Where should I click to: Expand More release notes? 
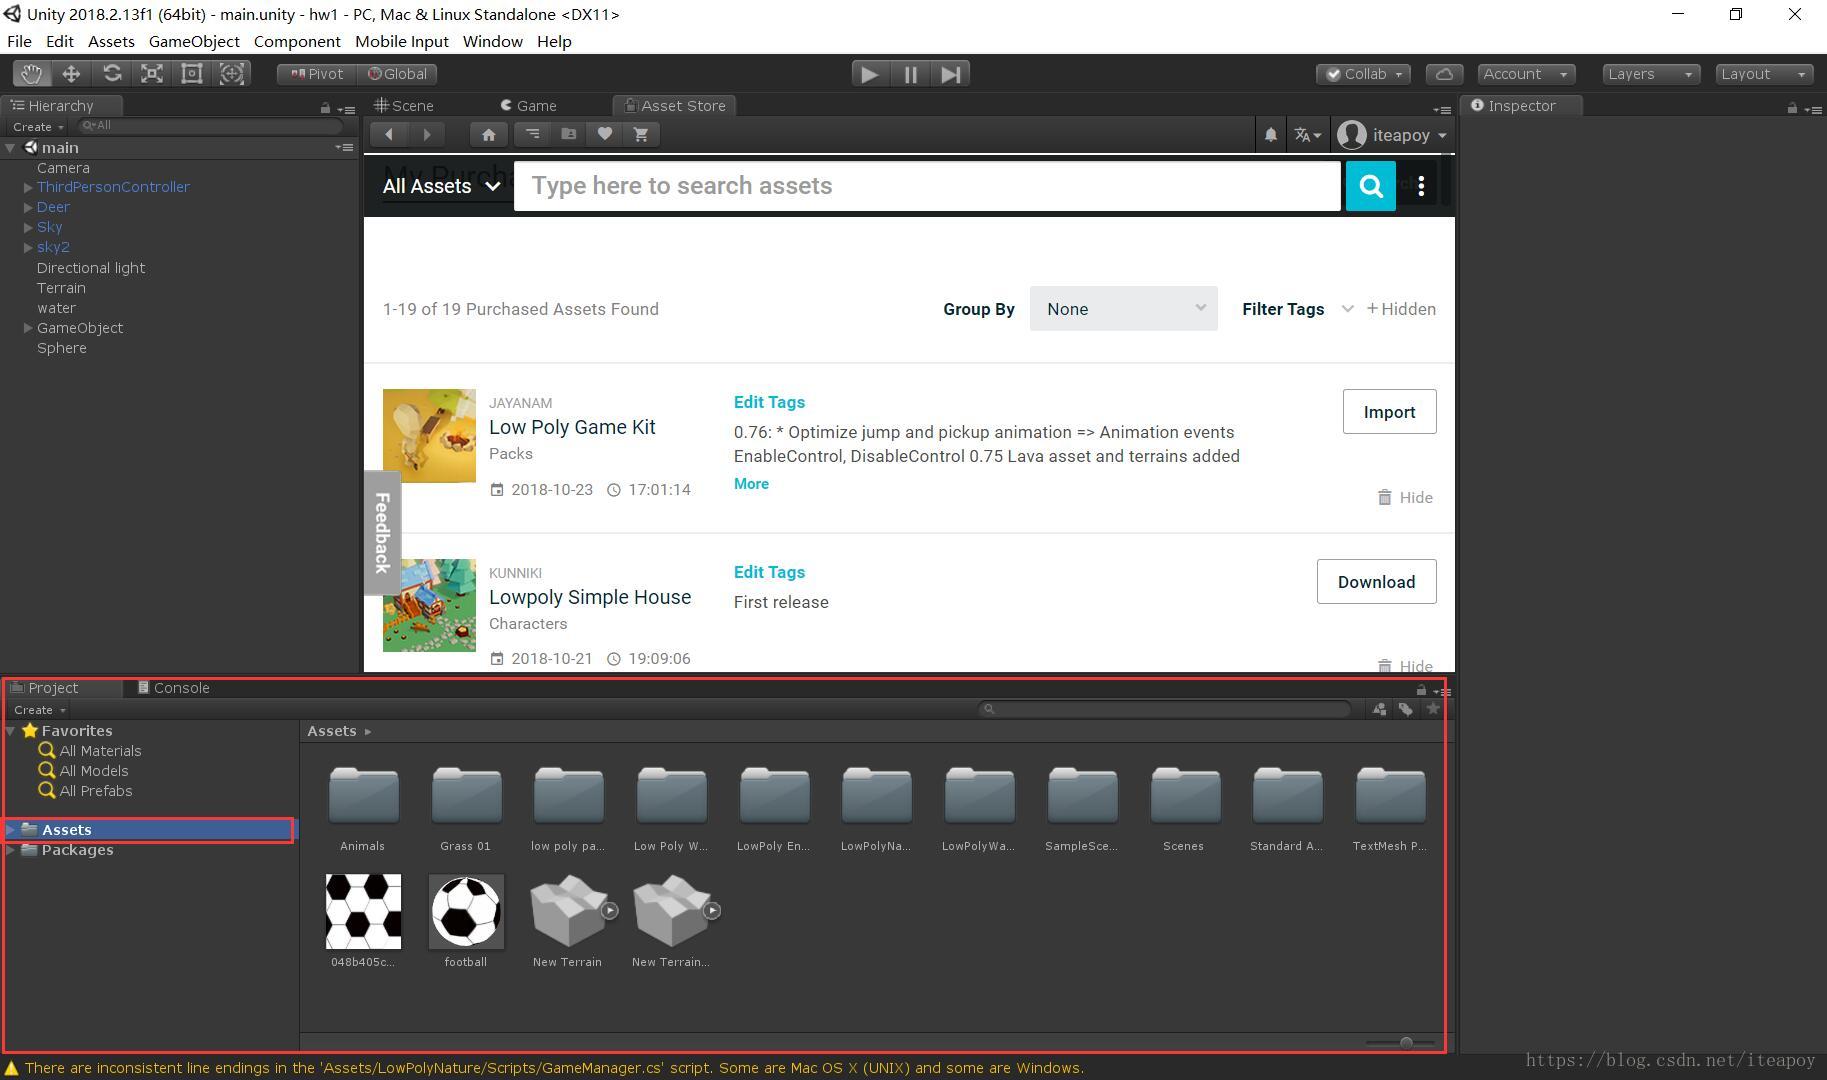point(751,483)
